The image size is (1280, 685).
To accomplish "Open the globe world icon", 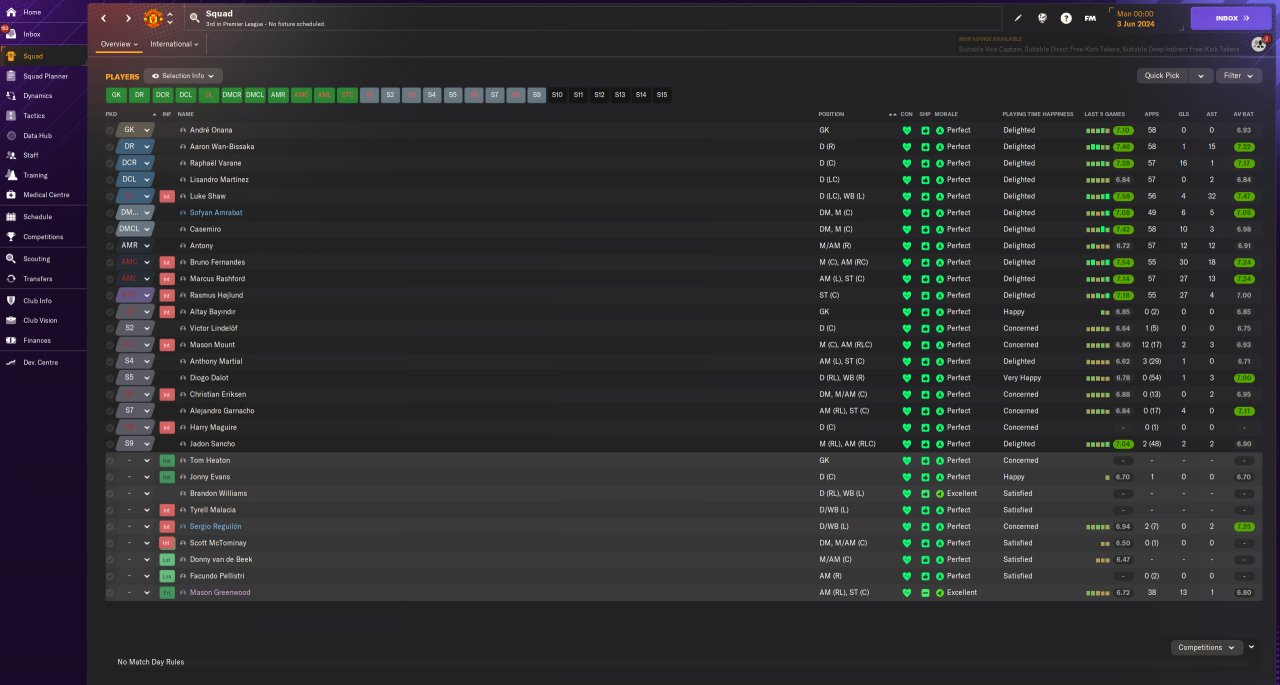I will point(1042,18).
